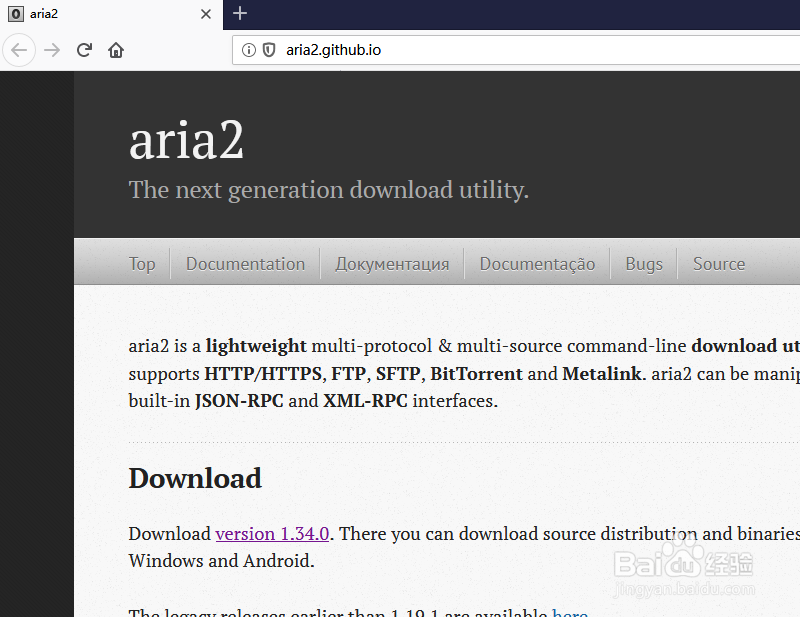Click the aria2 favicon on the tab
Screen dimensions: 800x617
pyautogui.click(x=14, y=14)
